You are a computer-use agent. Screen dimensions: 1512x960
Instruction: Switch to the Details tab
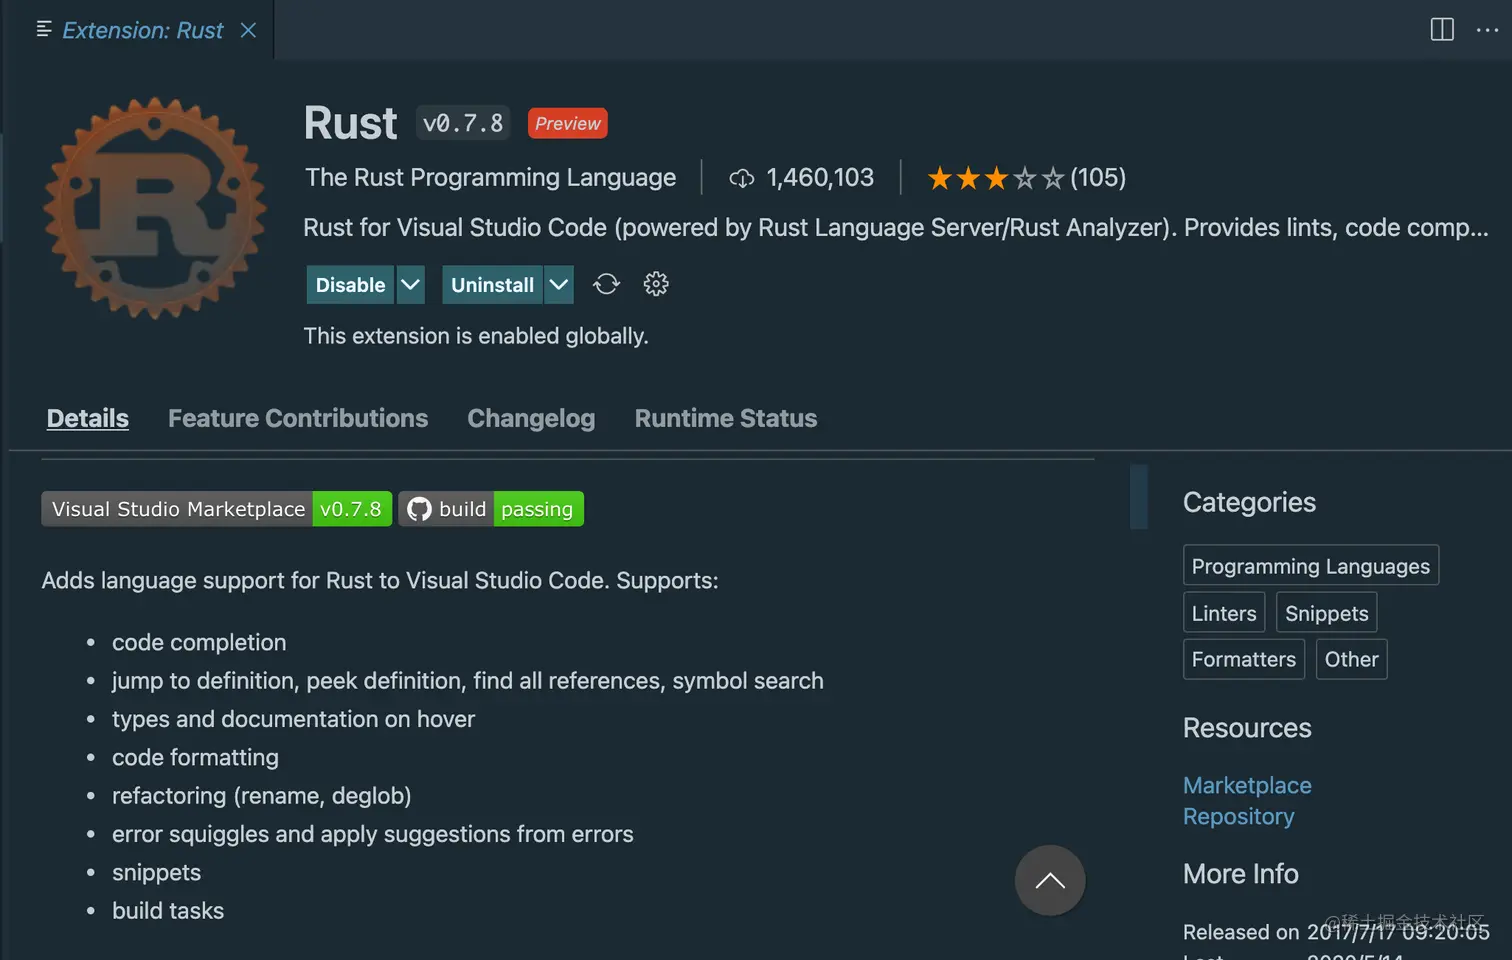88,418
